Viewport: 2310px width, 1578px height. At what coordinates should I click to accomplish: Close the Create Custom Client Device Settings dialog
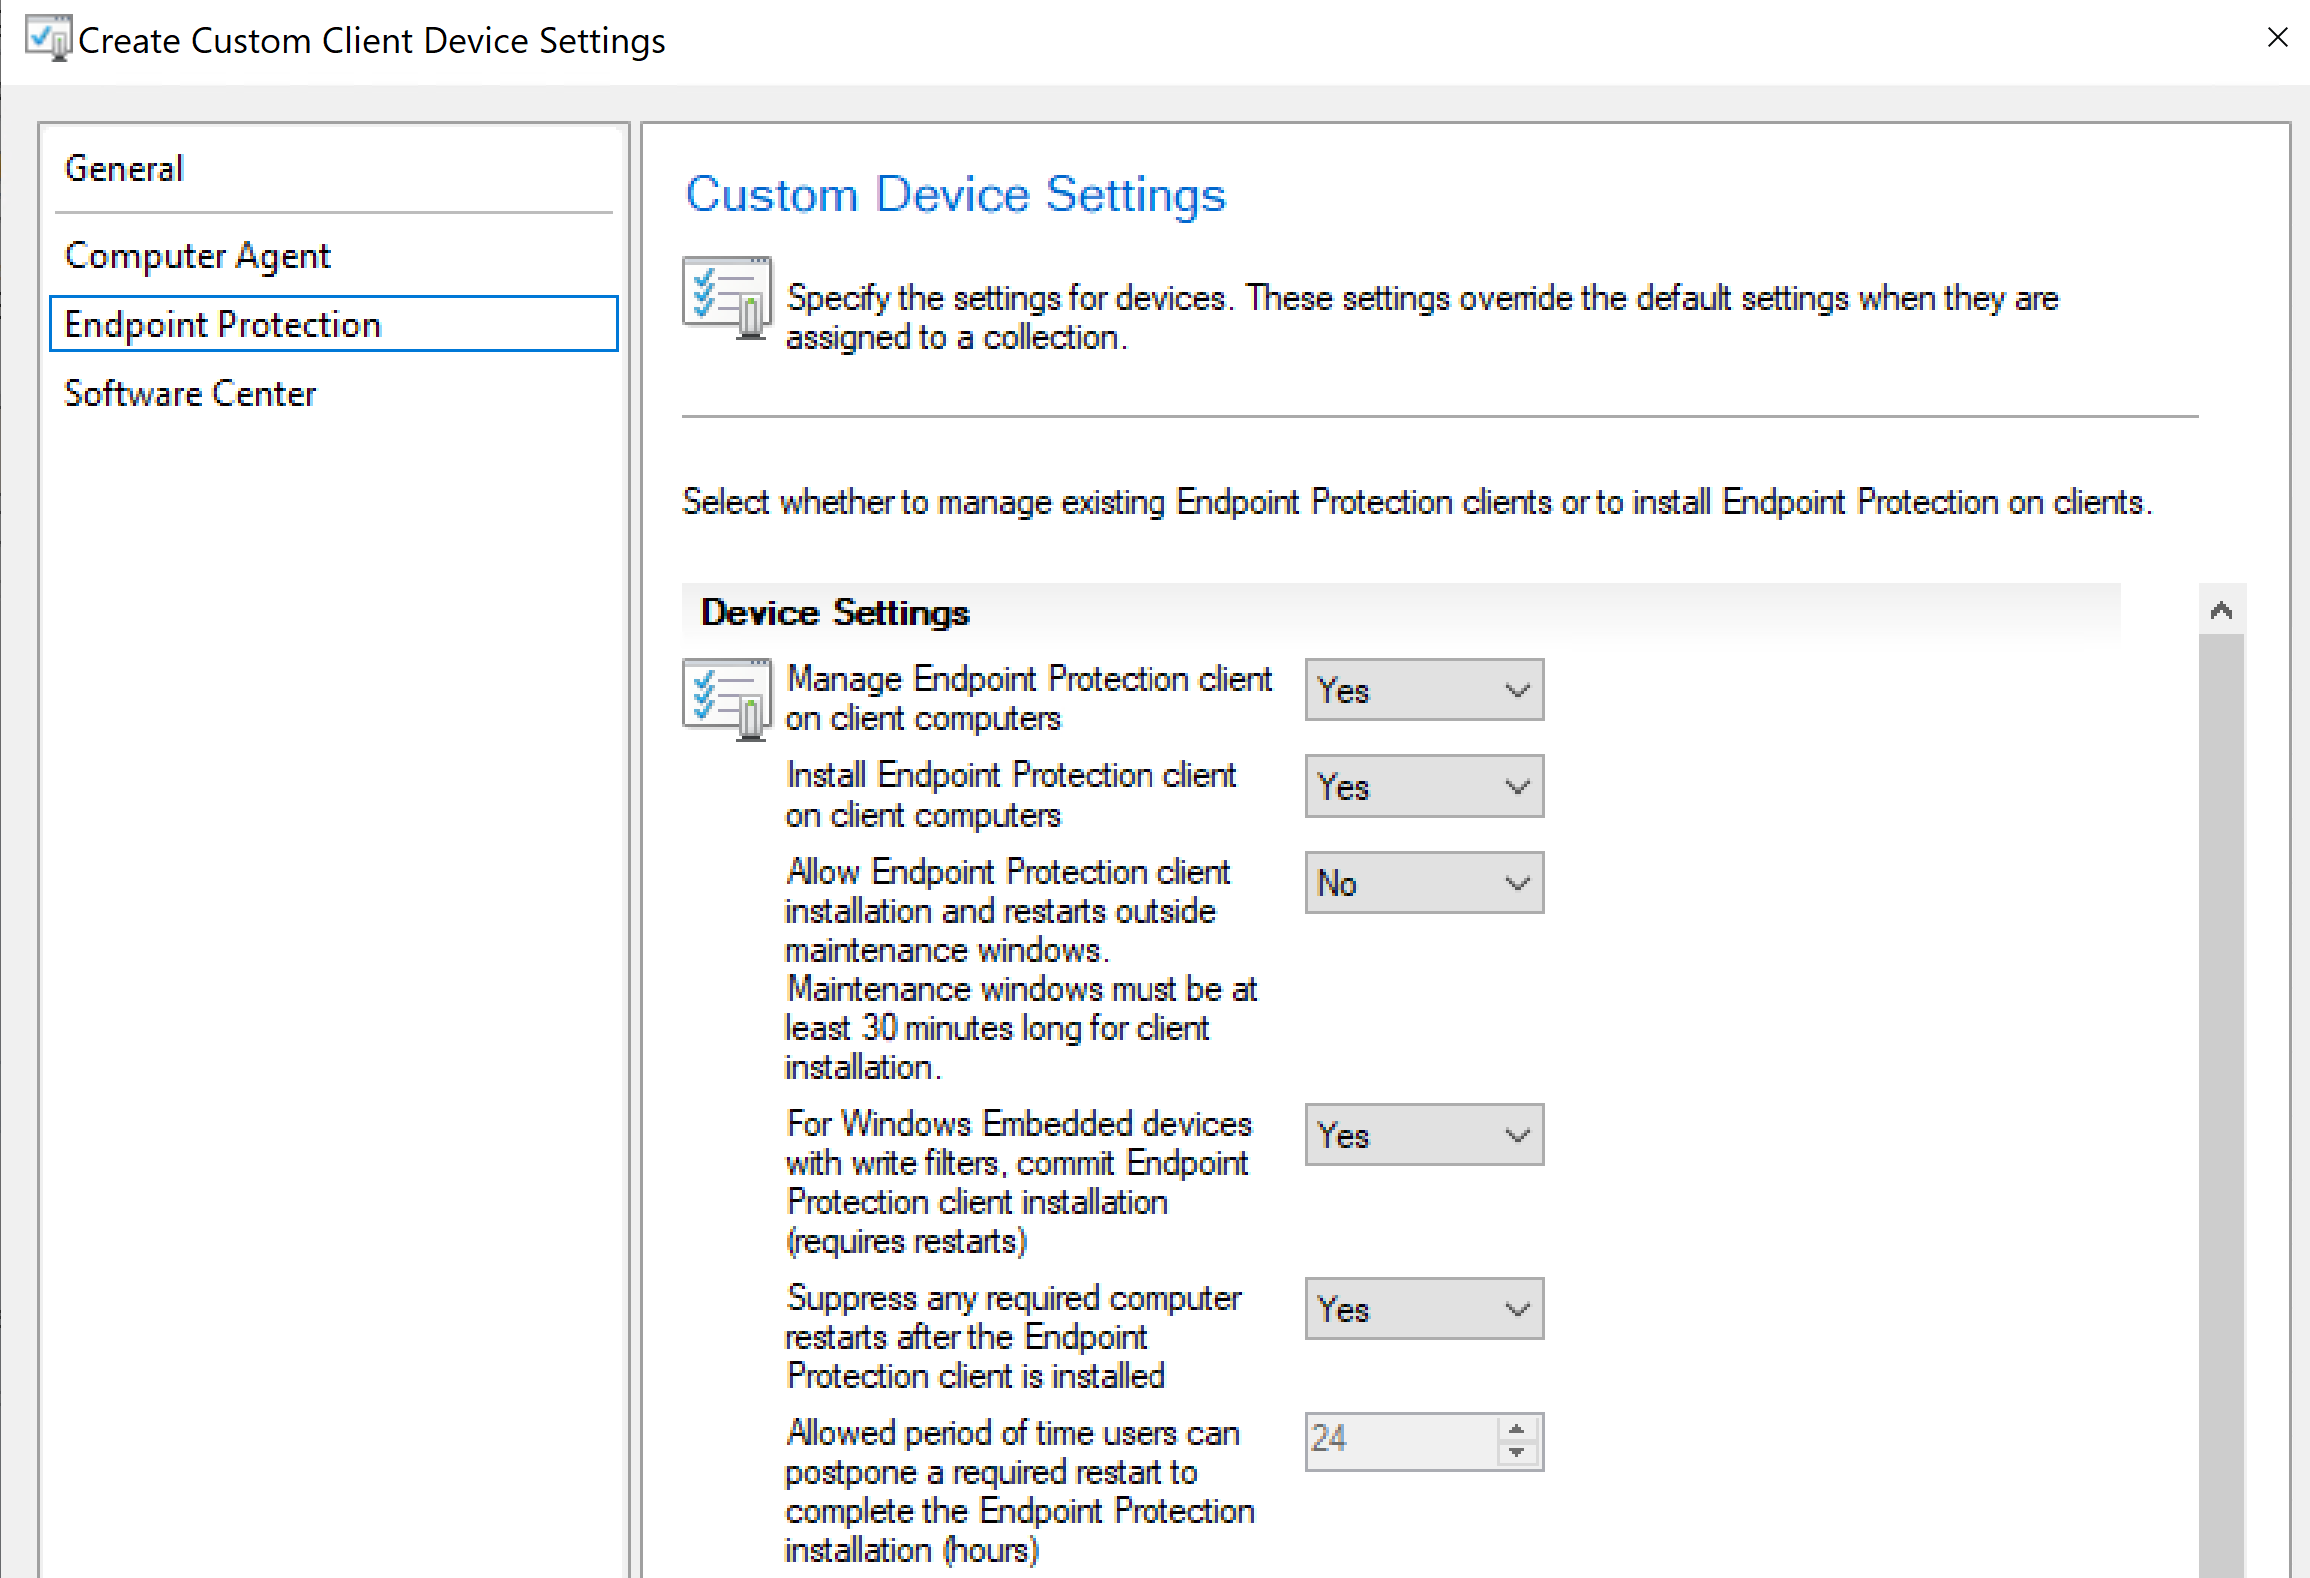[x=2277, y=38]
